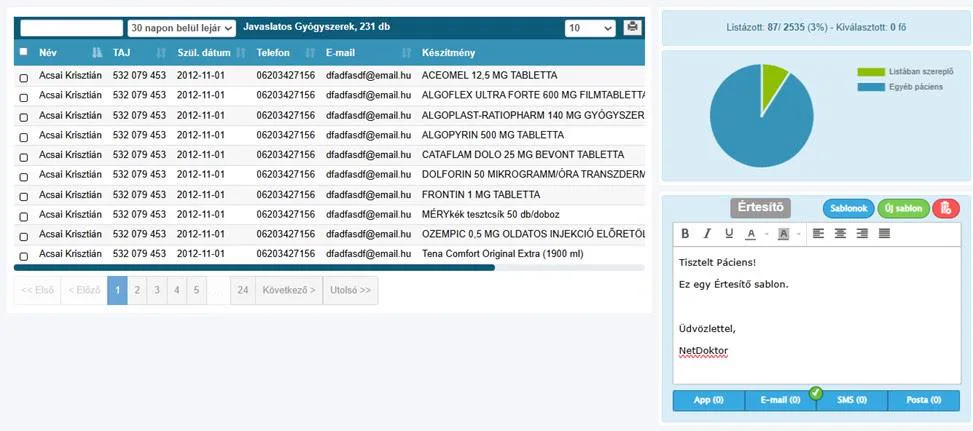Viewport: 973px width, 431px height.
Task: Check the FRONTIN 1 MG TABLETTA row
Action: coord(24,197)
